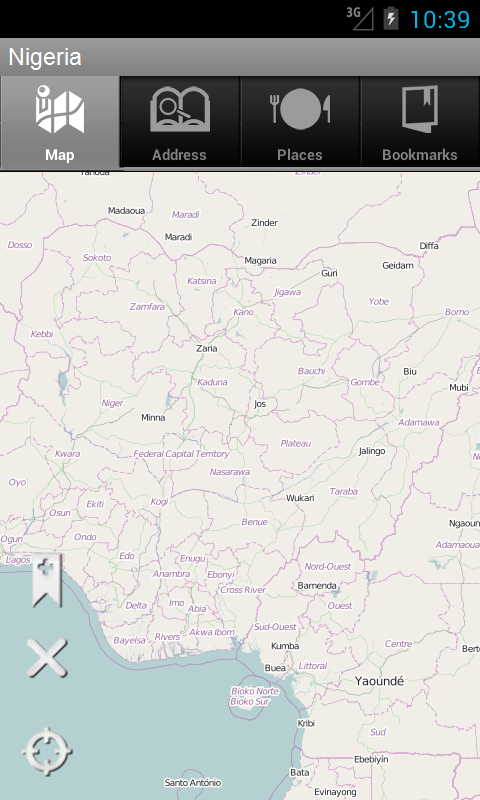Image resolution: width=480 pixels, height=800 pixels.
Task: Switch to the Map tab
Action: [60, 122]
